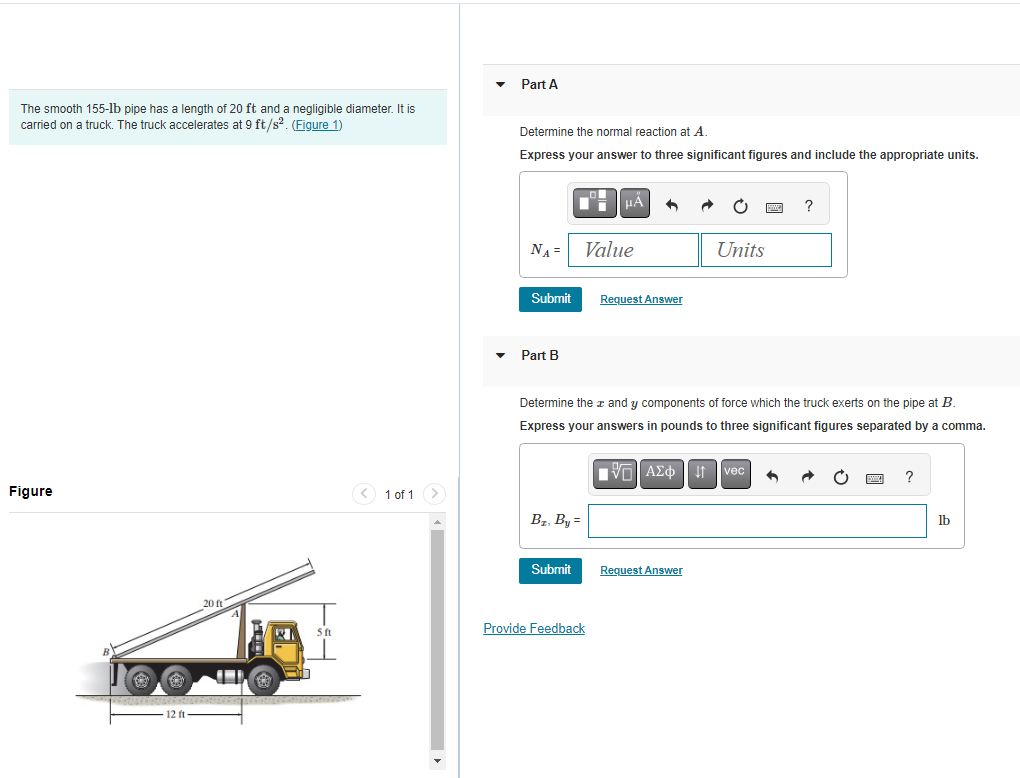The height and width of the screenshot is (778, 1020).
Task: Collapse the Part A section
Action: 500,85
